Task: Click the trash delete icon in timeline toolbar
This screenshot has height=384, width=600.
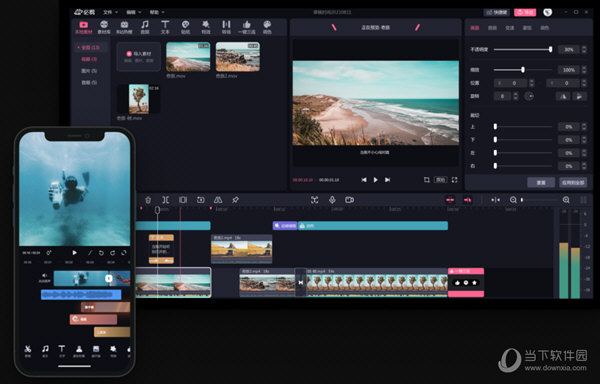Action: click(148, 200)
